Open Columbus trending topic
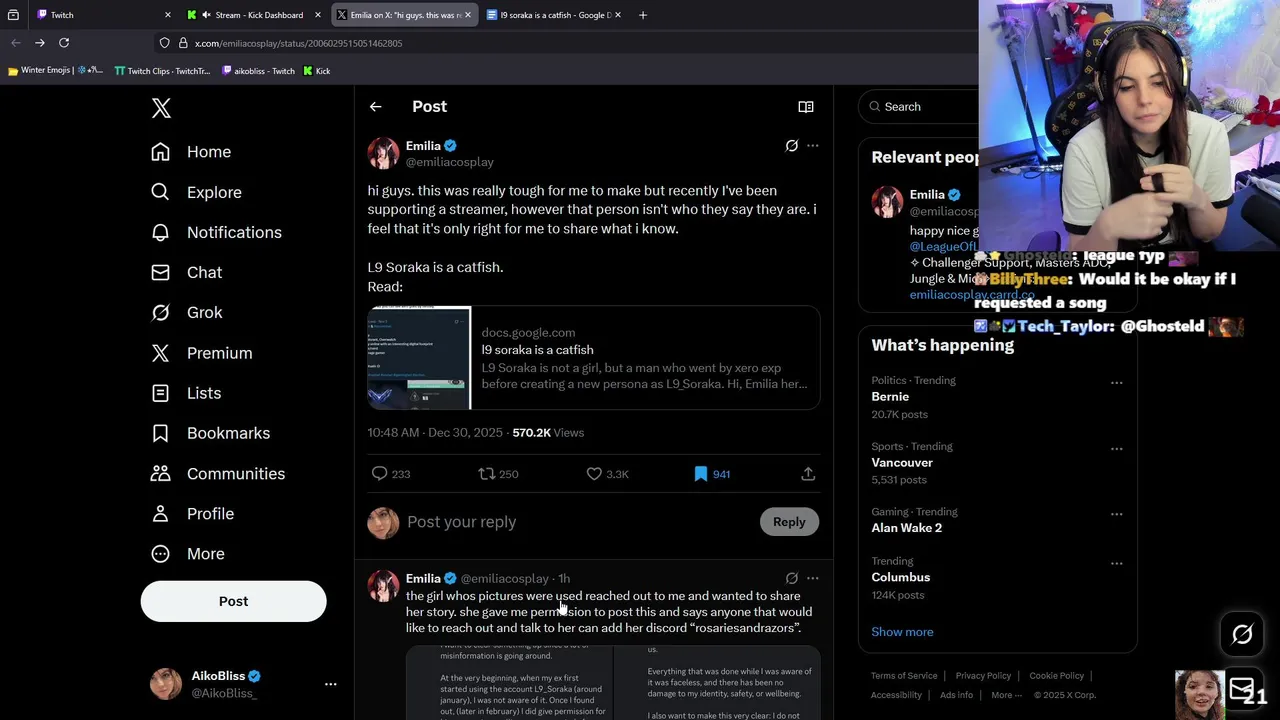1280x720 pixels. click(900, 577)
